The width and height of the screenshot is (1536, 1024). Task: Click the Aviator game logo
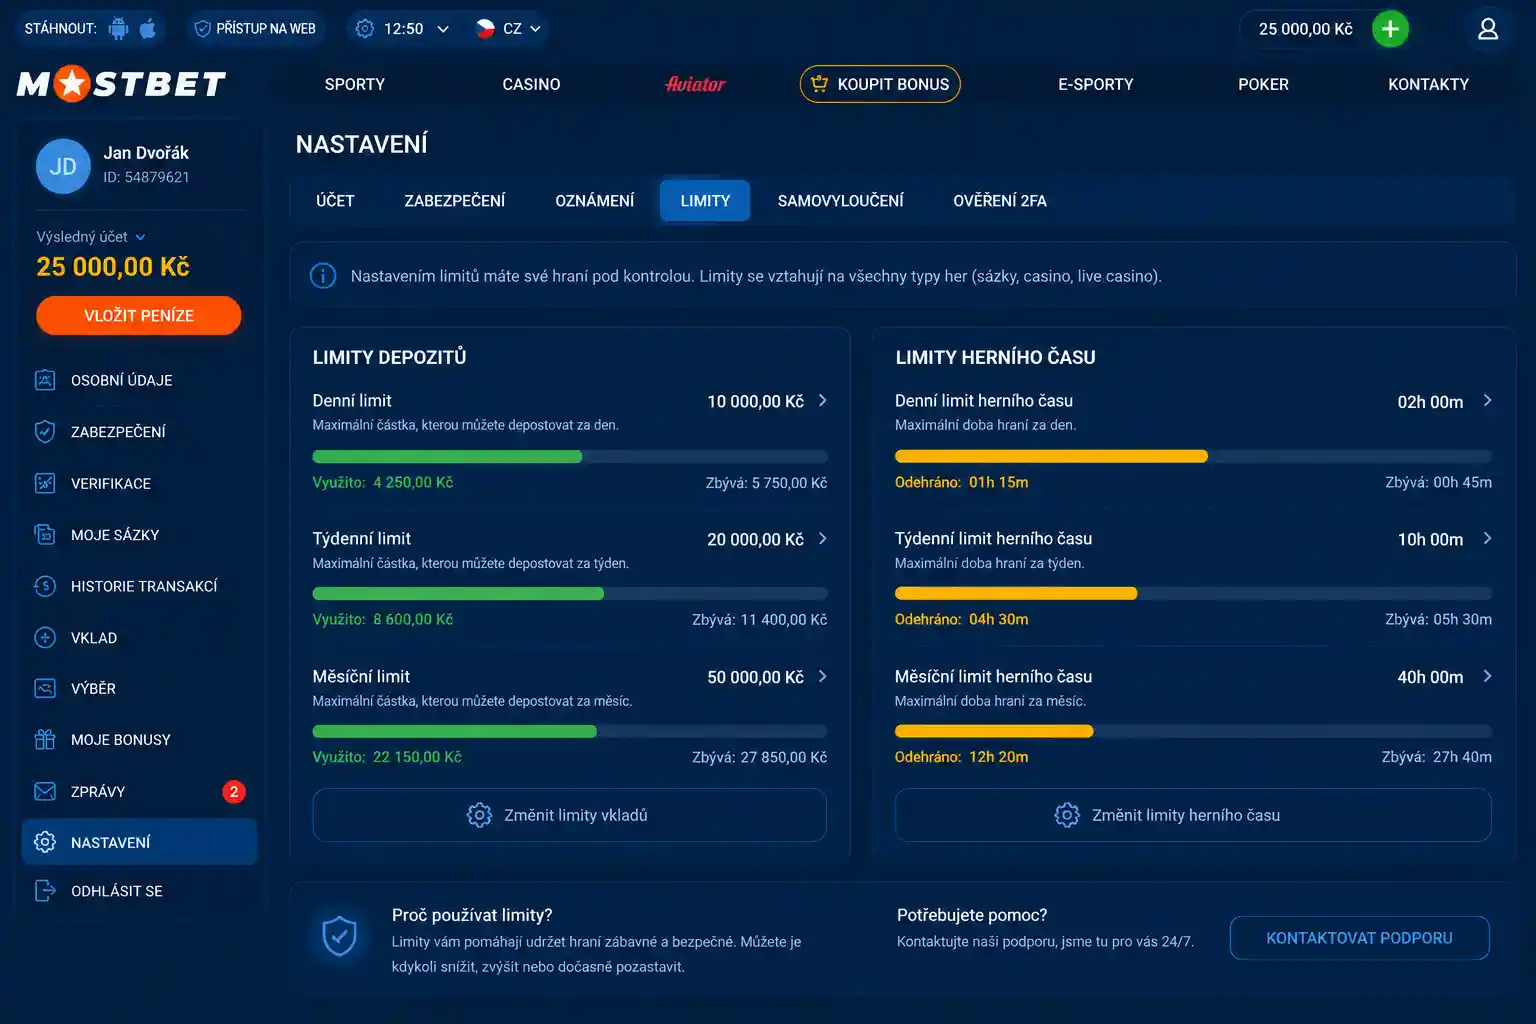point(695,84)
